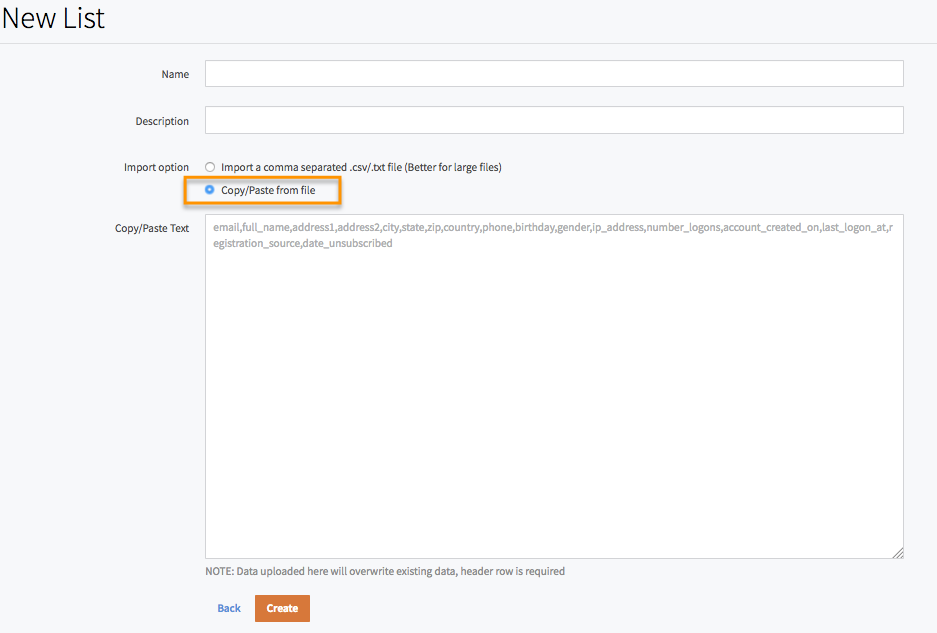Focus the Description text box

[x=554, y=120]
